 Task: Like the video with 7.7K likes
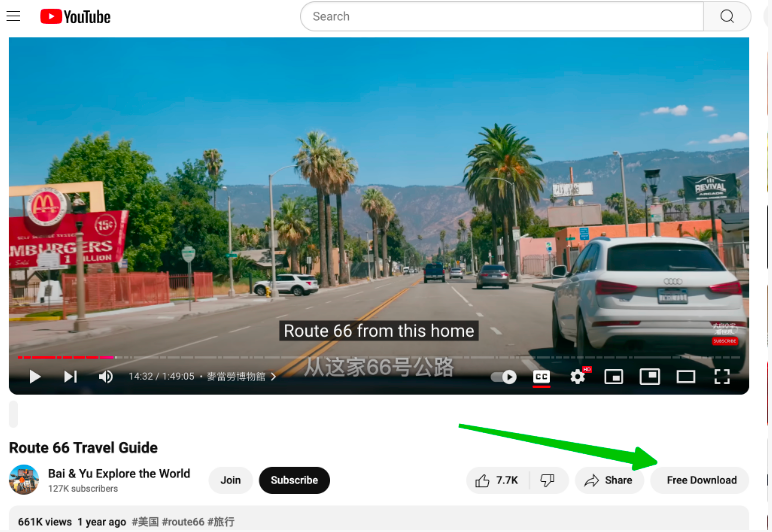click(x=498, y=480)
